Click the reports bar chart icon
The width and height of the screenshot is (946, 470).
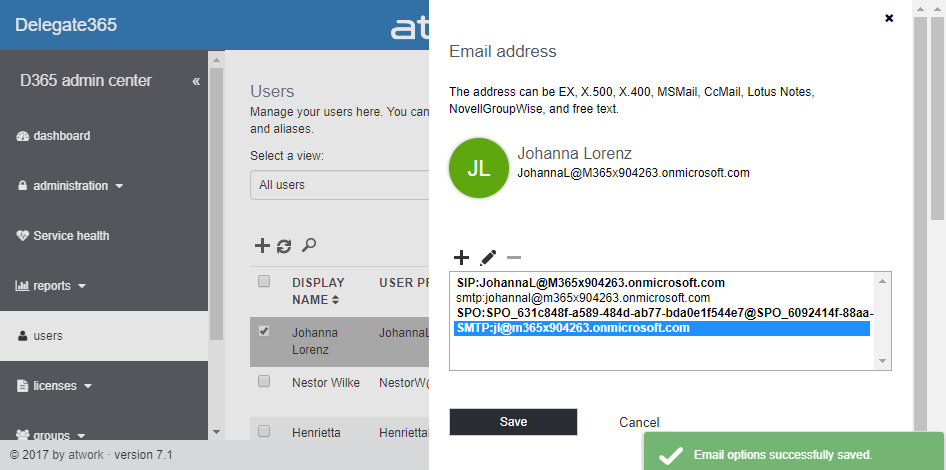click(22, 286)
